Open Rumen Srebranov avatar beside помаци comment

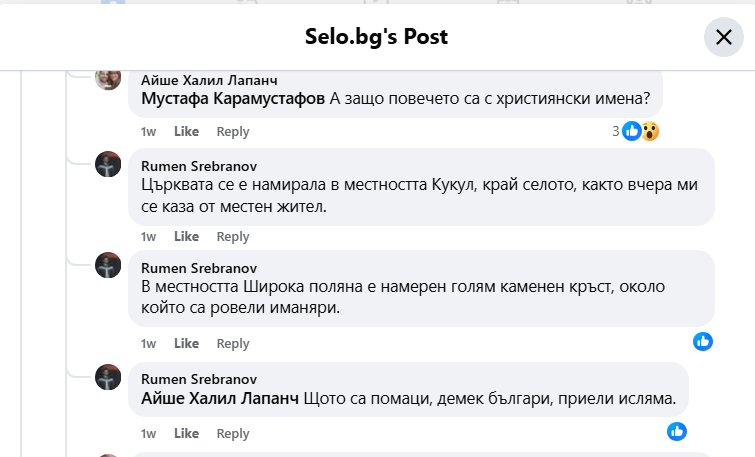[x=108, y=377]
